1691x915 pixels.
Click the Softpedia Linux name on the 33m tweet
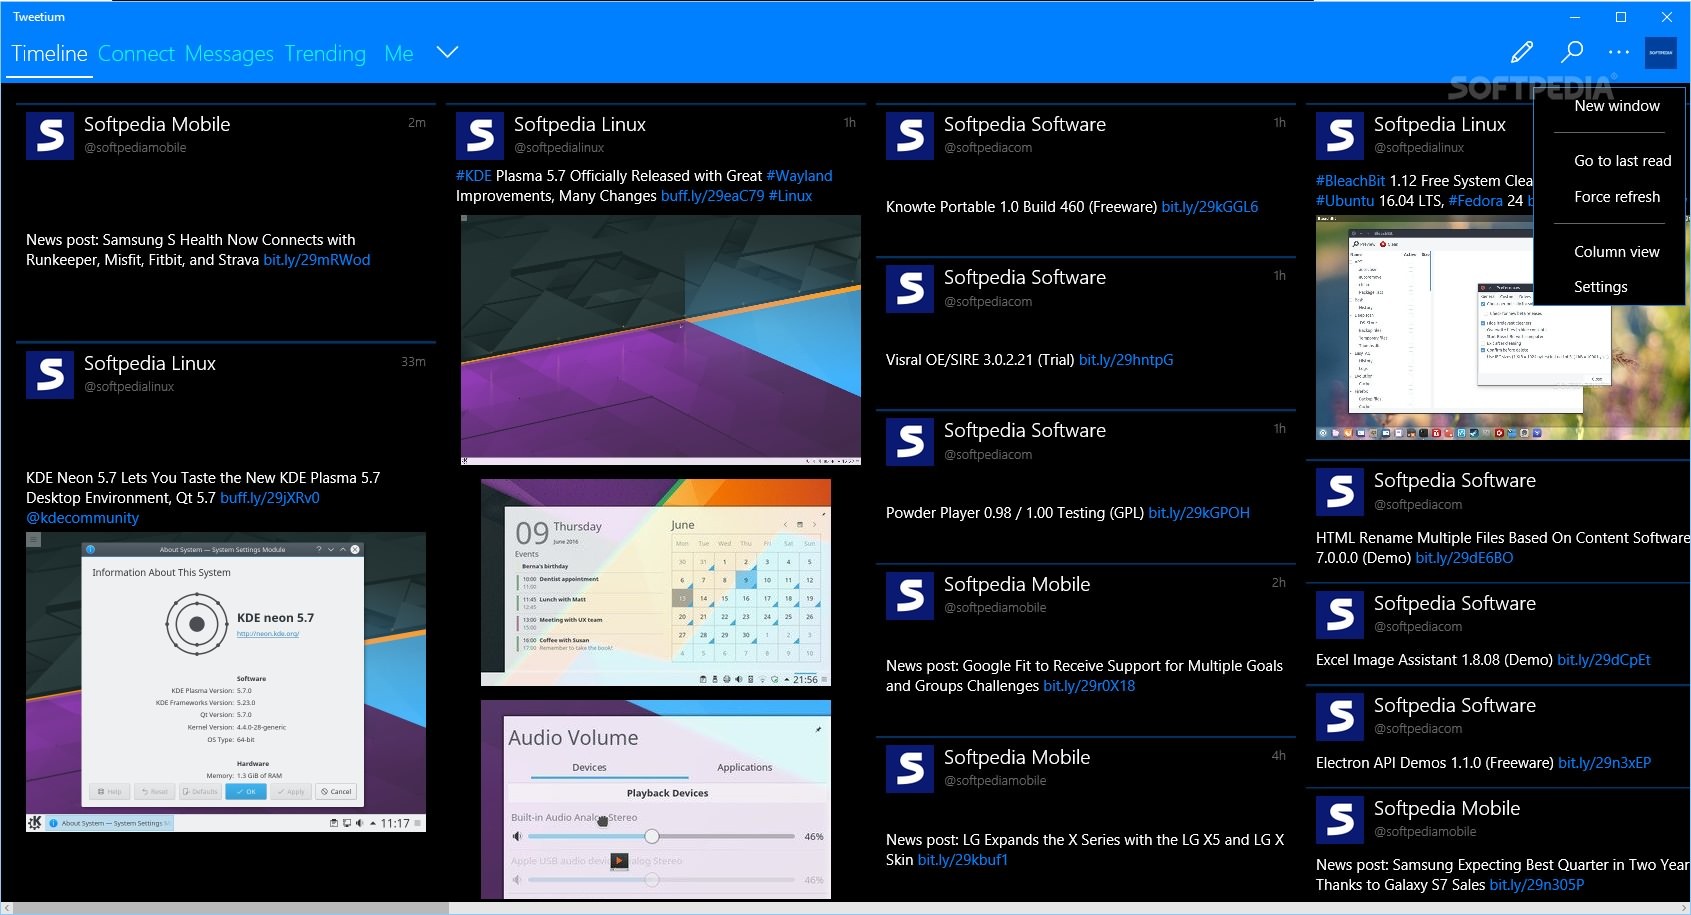click(150, 364)
